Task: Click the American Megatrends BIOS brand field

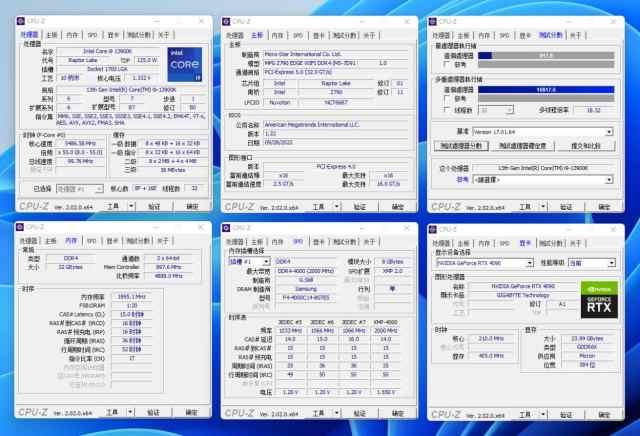Action: point(336,125)
